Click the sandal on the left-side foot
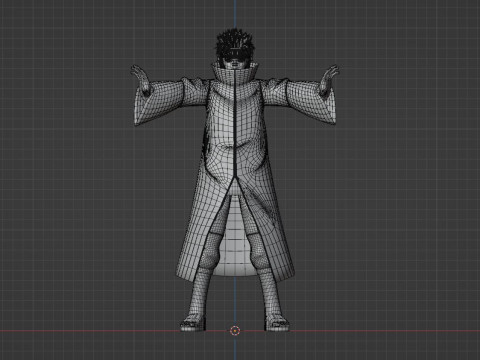 tap(193, 324)
